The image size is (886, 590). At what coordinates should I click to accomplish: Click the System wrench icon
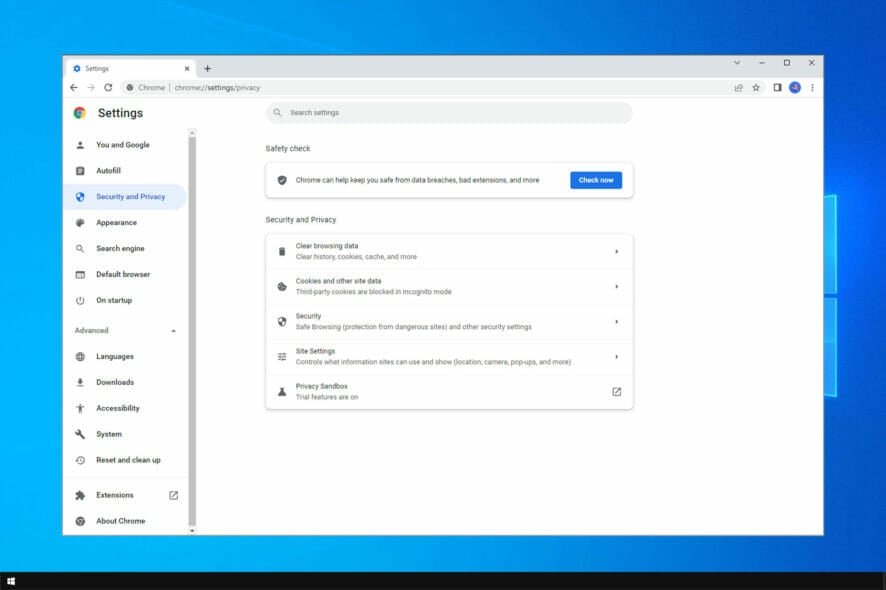click(x=82, y=434)
